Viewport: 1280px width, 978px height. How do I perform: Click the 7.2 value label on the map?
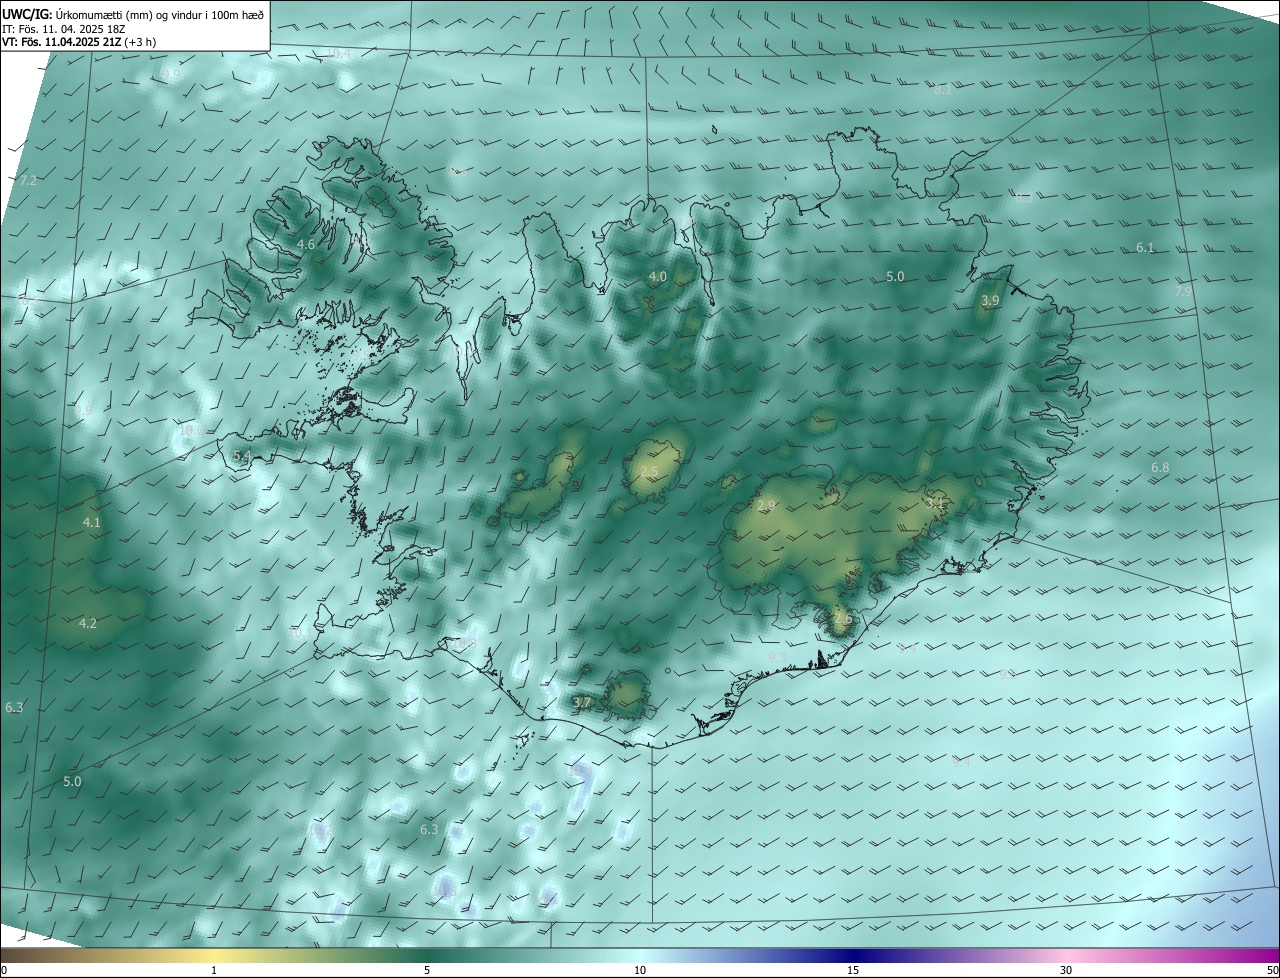28,180
